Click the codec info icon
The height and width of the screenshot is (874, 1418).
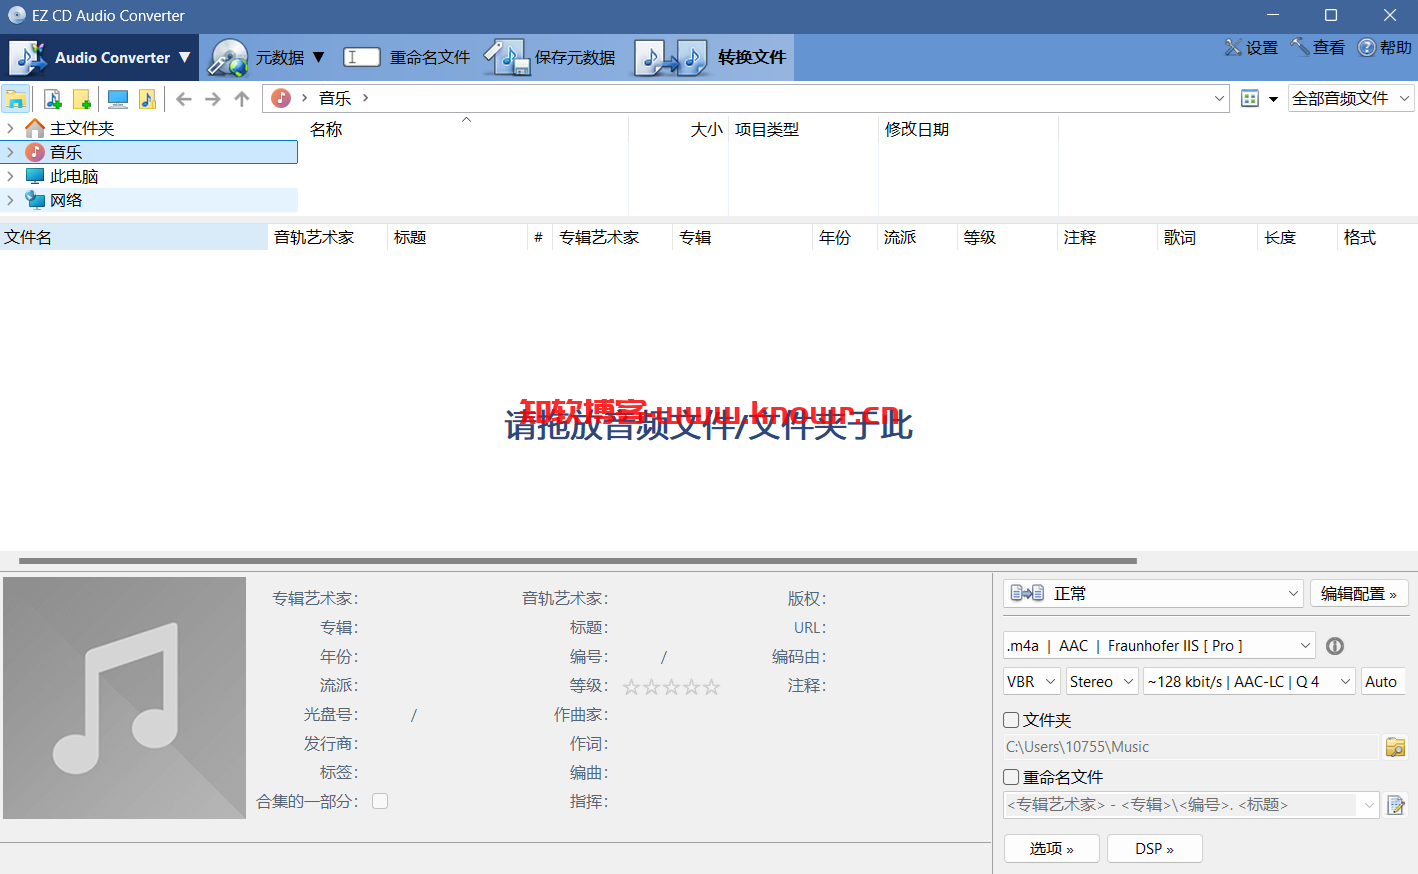1335,646
